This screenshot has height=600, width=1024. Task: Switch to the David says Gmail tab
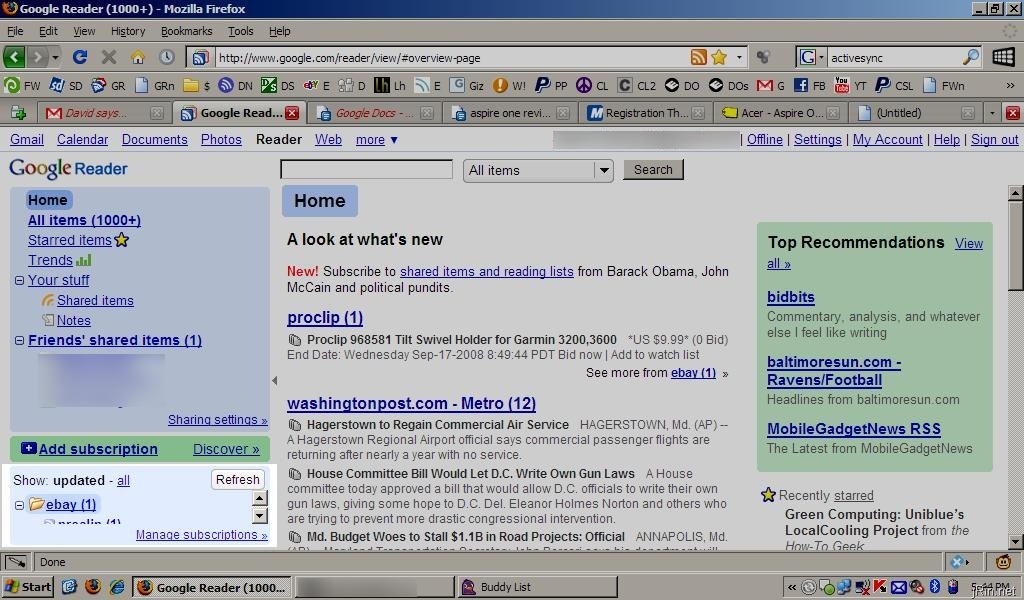click(103, 113)
